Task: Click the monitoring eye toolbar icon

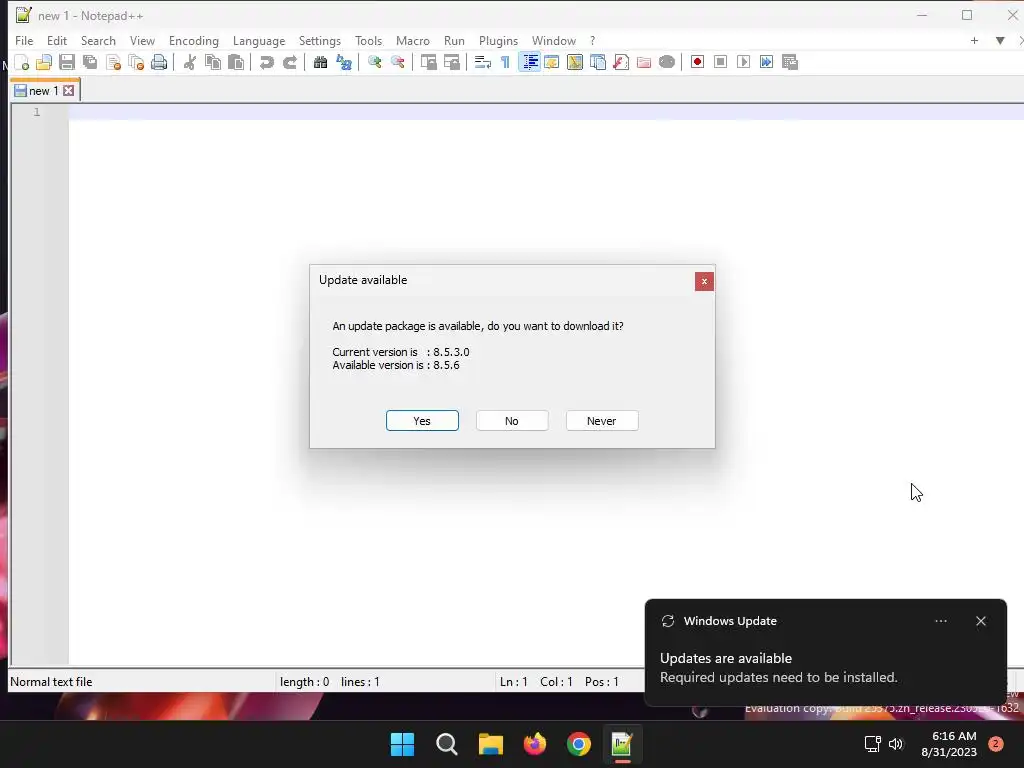Action: pyautogui.click(x=667, y=62)
